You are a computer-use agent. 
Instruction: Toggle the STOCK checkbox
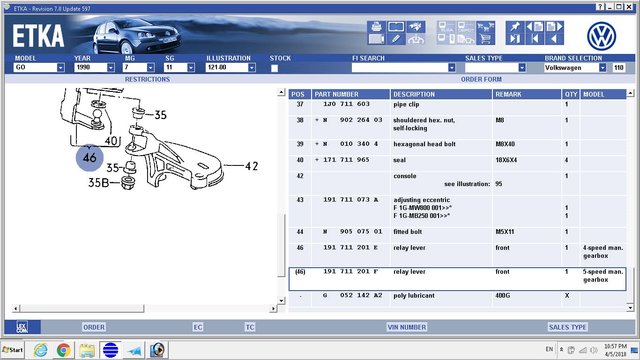pos(274,68)
